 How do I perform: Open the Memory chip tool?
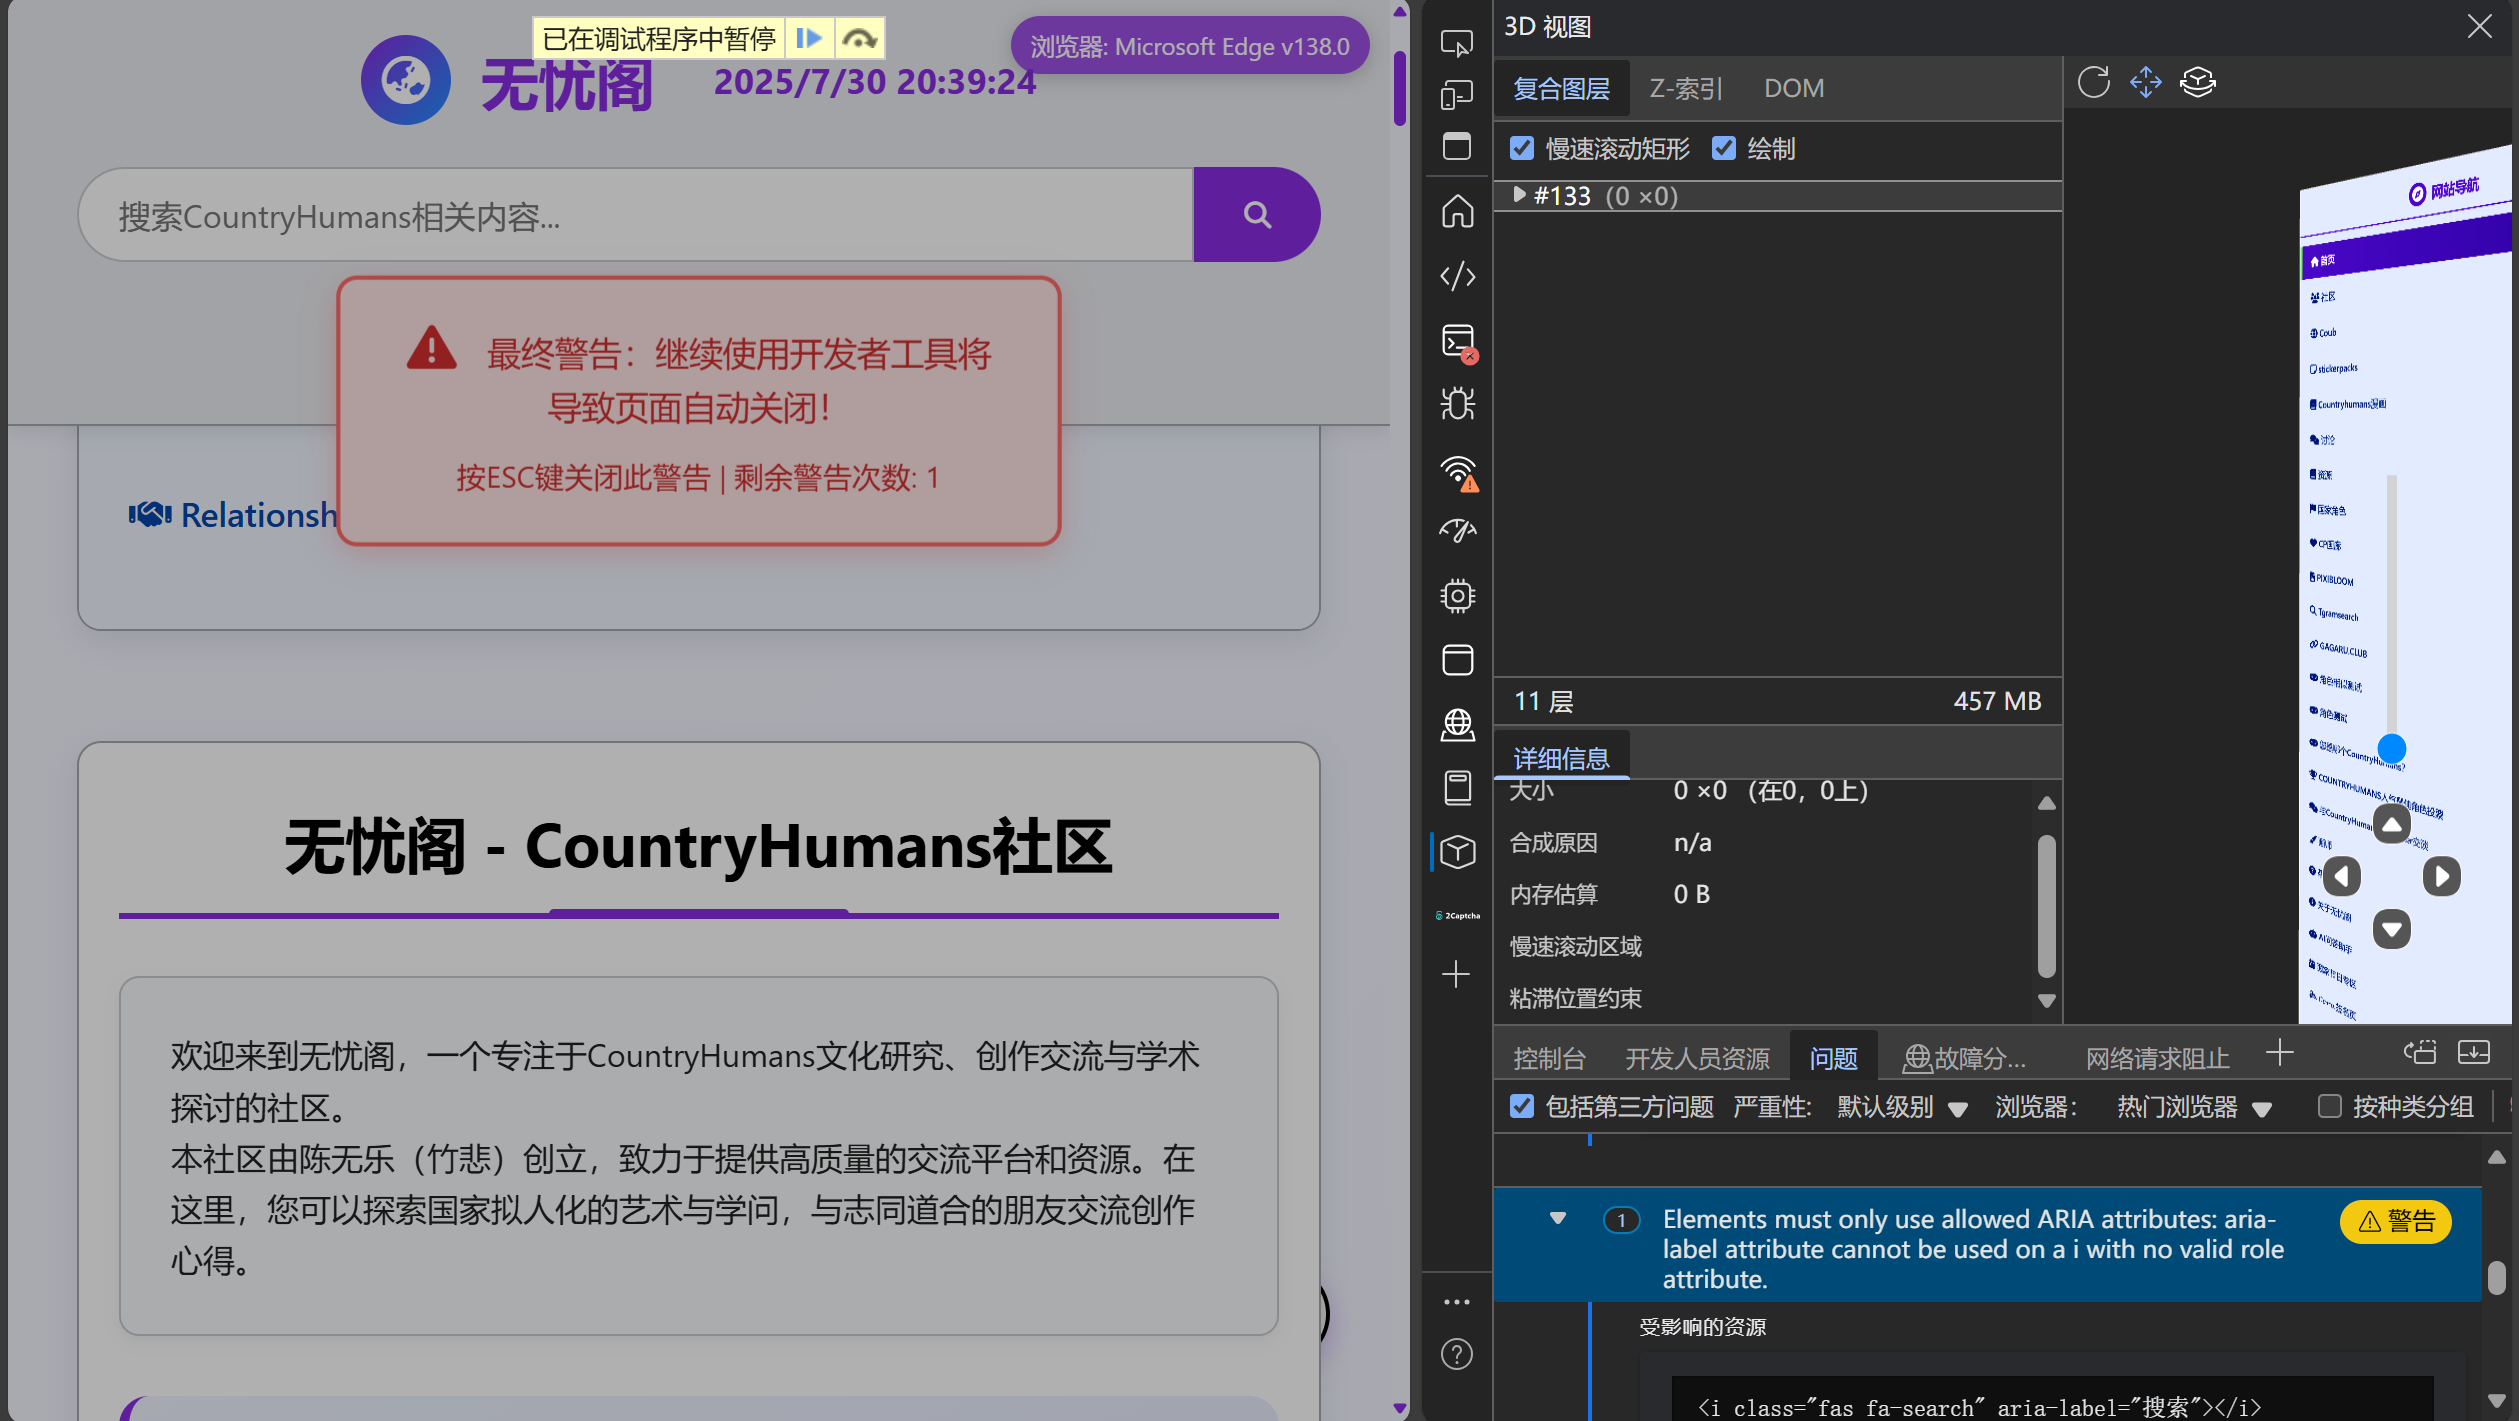point(1457,596)
